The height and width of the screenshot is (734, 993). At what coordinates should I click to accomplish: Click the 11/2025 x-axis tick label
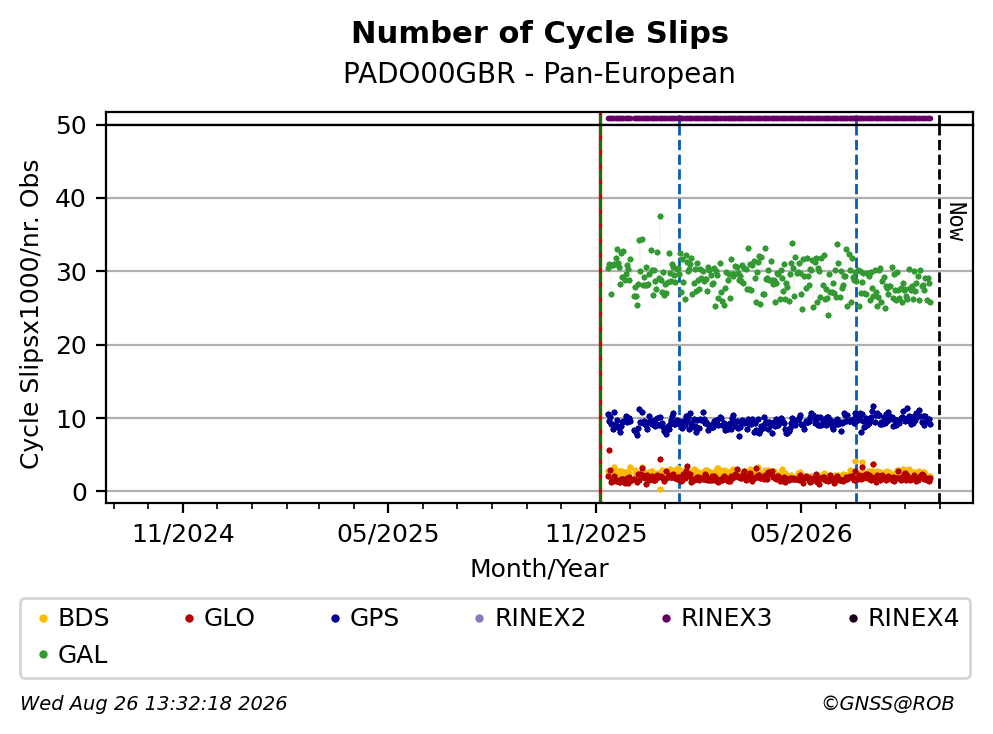pyautogui.click(x=596, y=534)
